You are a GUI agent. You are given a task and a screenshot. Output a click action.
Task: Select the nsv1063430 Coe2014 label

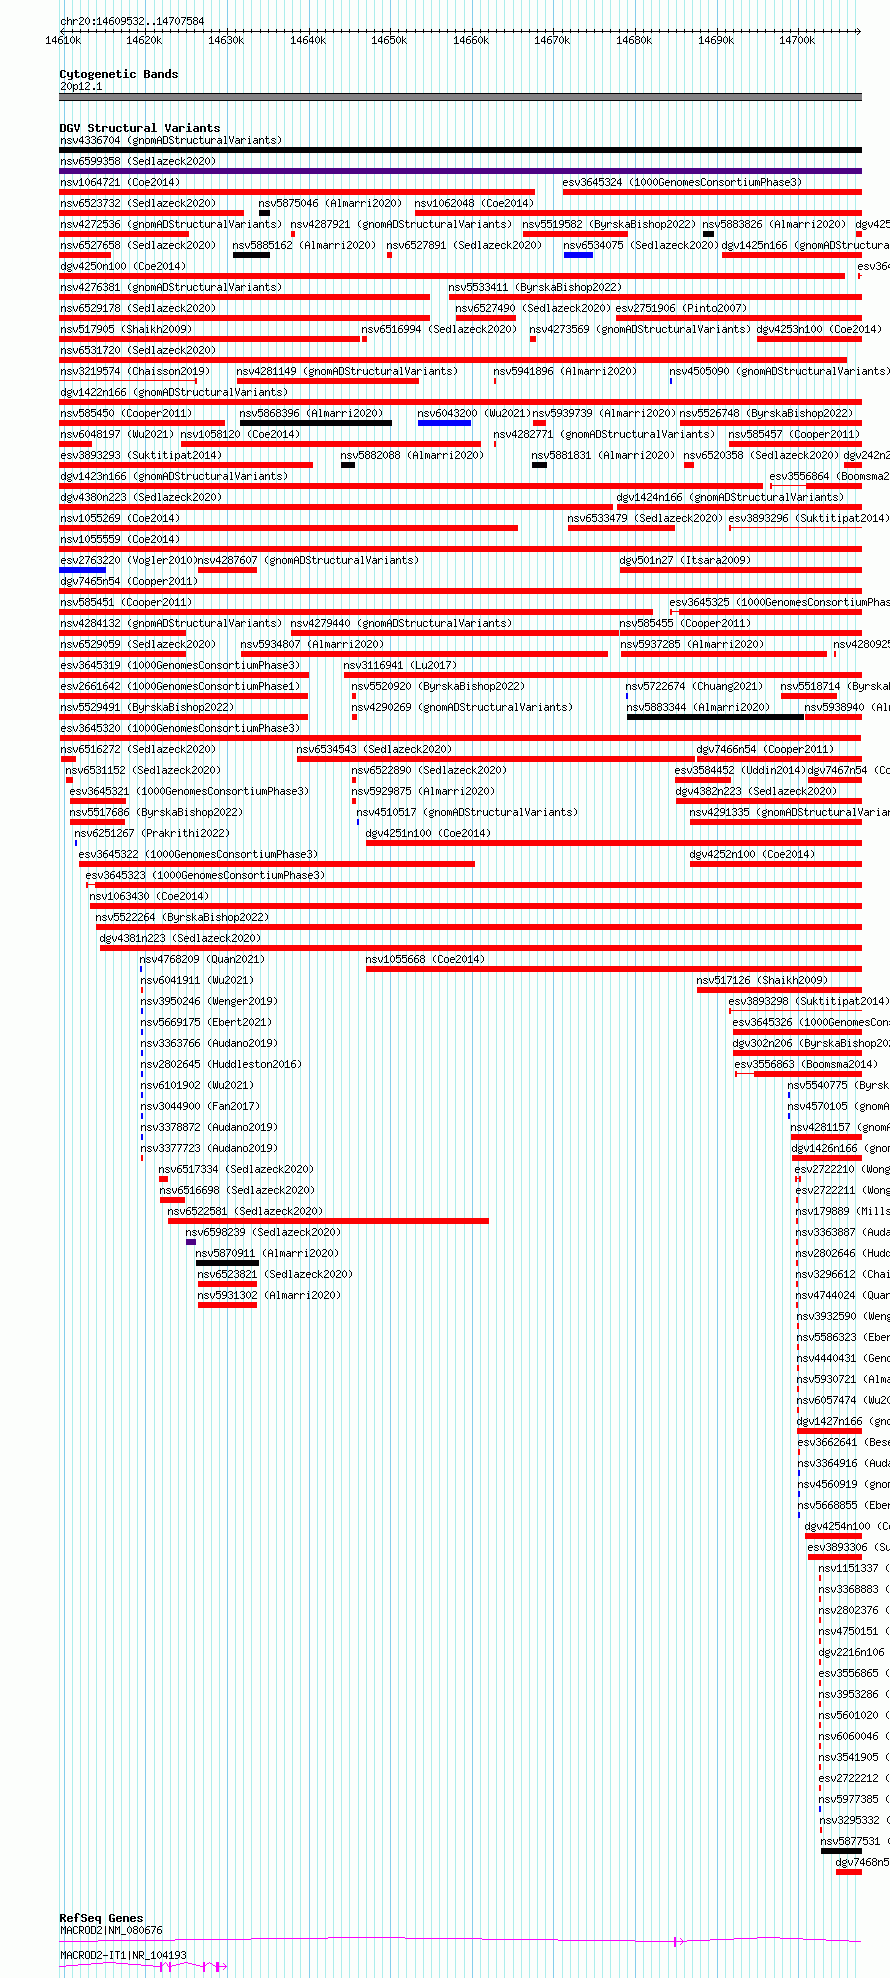(x=150, y=896)
